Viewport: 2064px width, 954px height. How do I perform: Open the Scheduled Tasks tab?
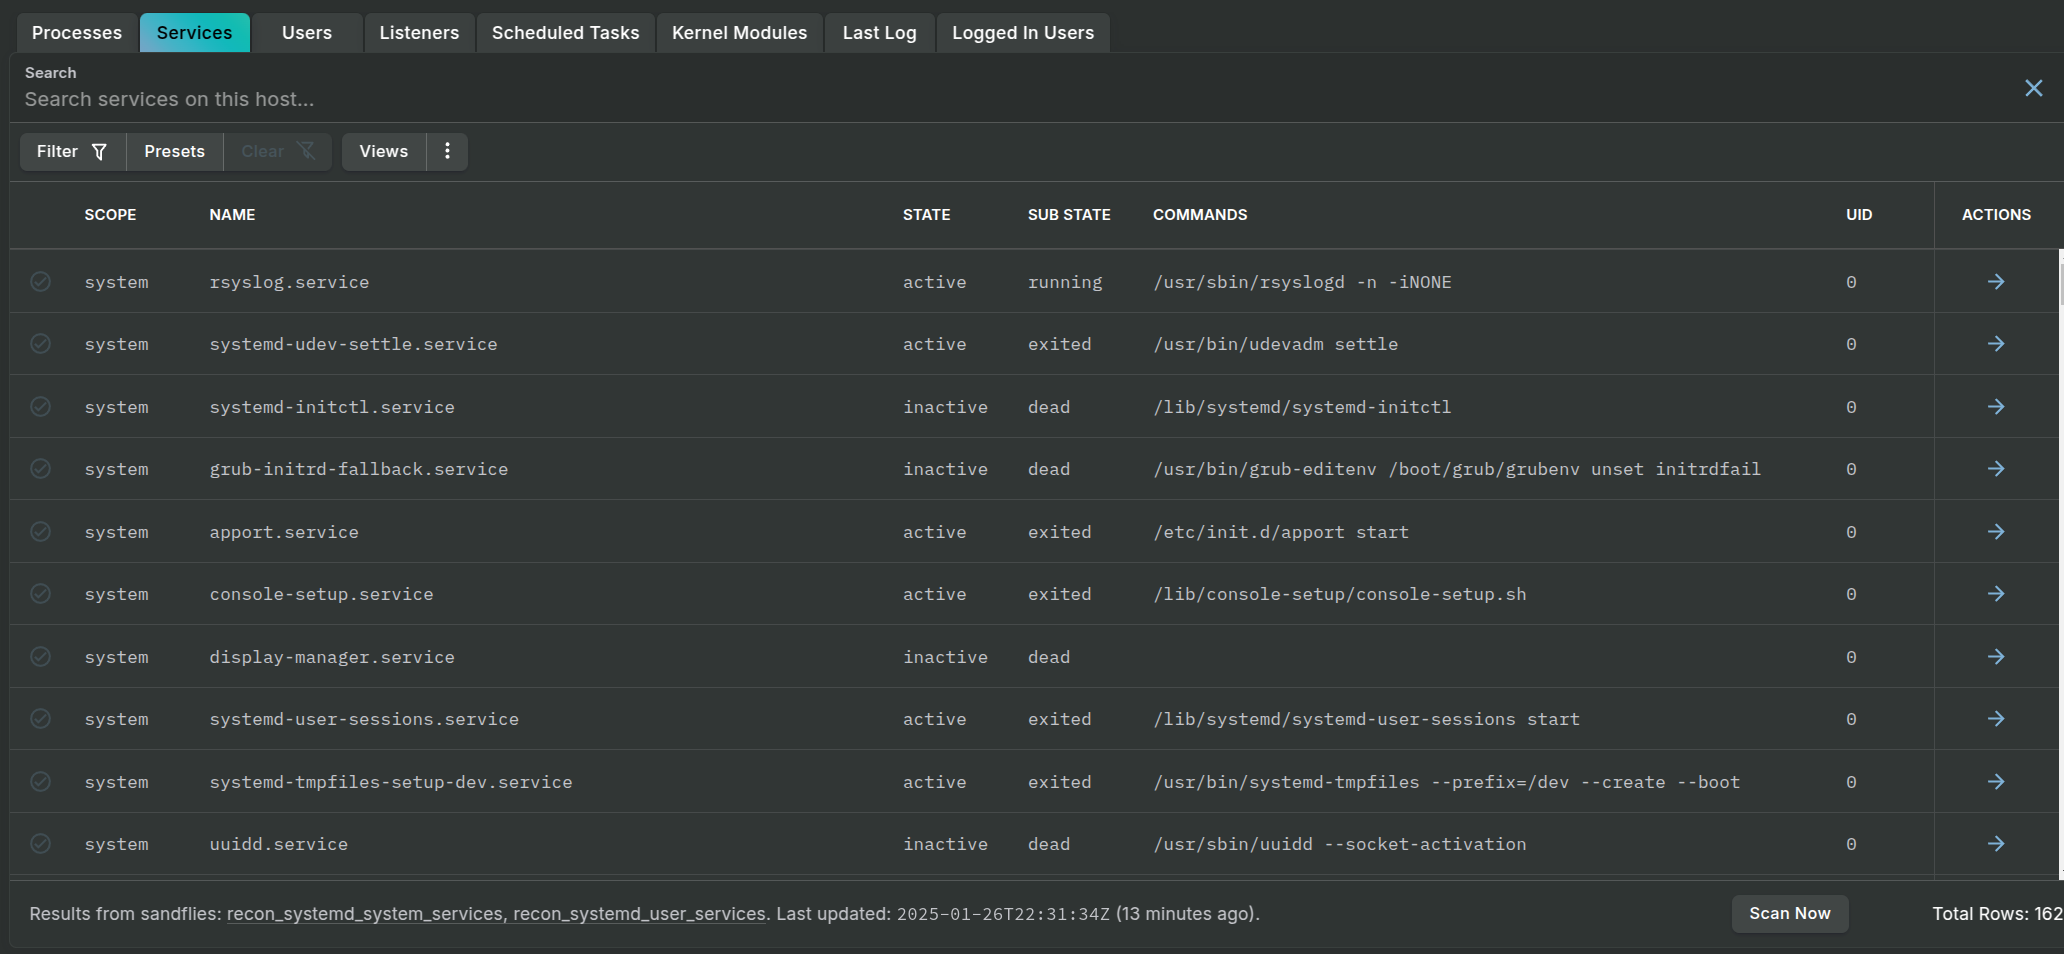(x=565, y=33)
